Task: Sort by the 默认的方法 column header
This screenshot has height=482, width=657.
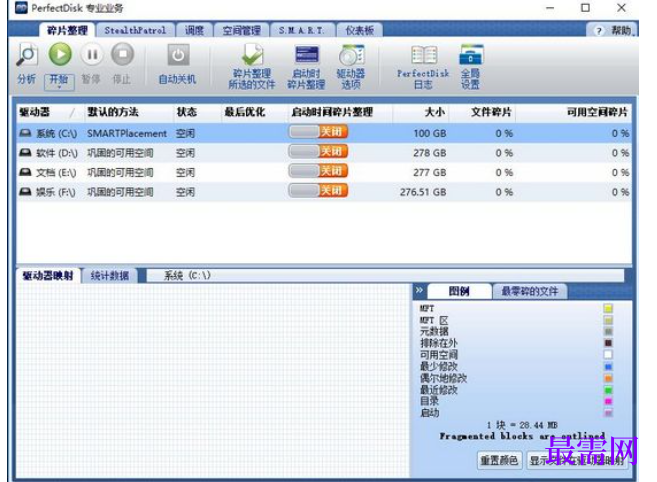Action: [x=129, y=112]
